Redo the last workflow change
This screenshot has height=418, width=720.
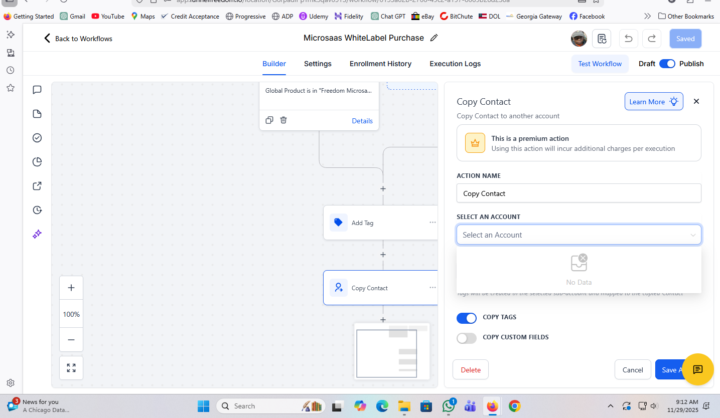pyautogui.click(x=652, y=39)
